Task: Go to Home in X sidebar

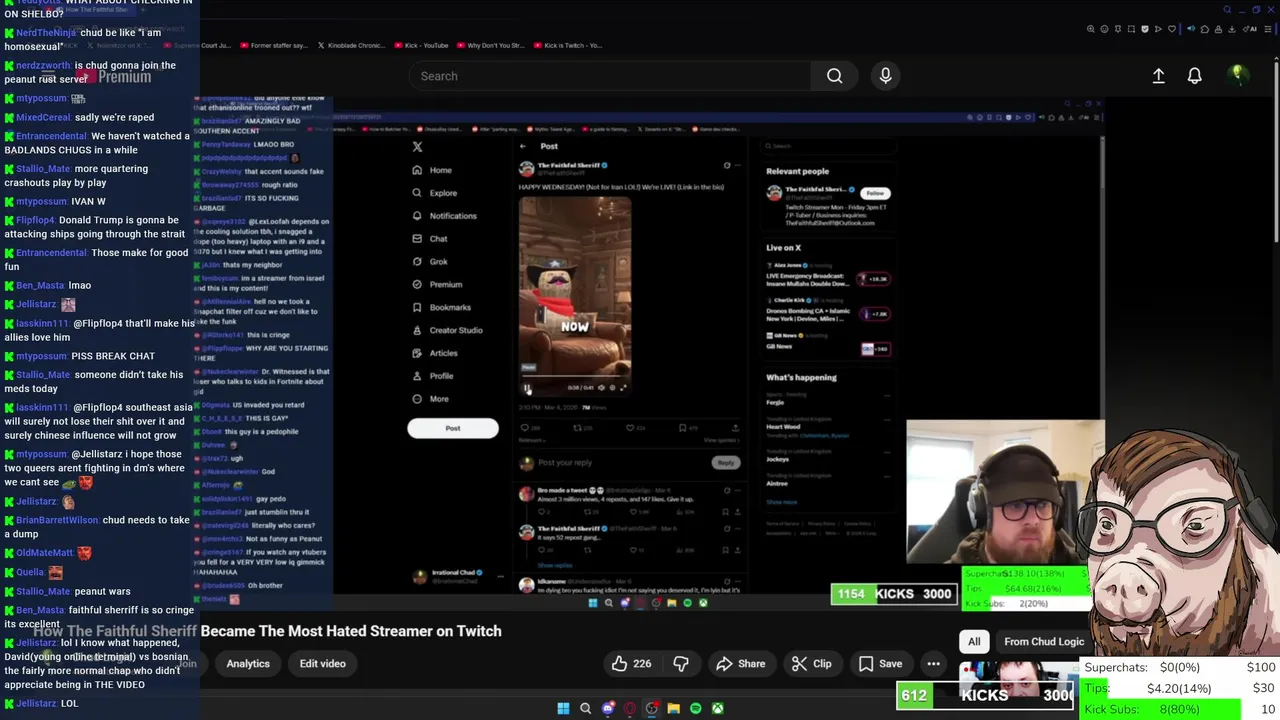Action: (x=432, y=170)
